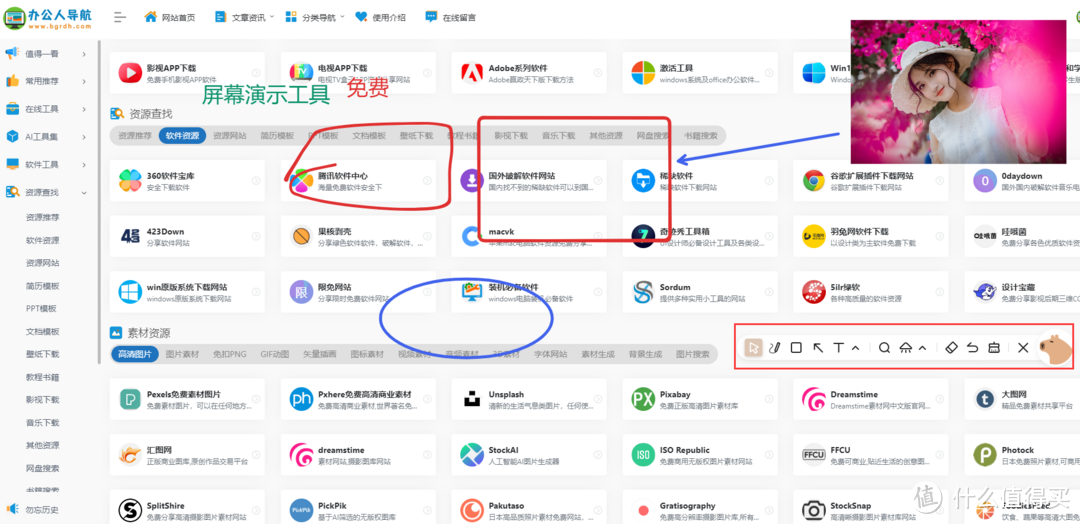Switch to 高清图片 tab
1080x524 pixels.
coord(134,354)
